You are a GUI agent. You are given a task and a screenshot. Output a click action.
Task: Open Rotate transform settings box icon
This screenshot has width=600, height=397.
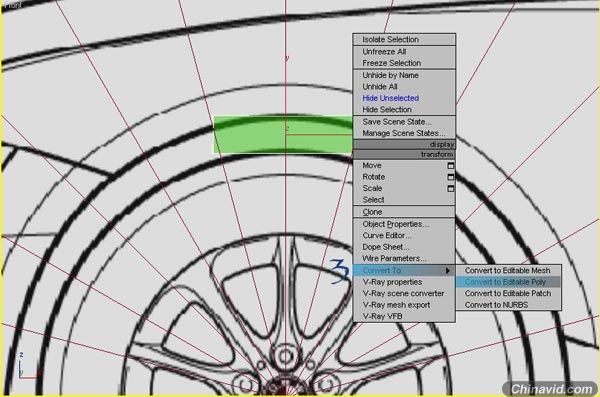pyautogui.click(x=450, y=177)
